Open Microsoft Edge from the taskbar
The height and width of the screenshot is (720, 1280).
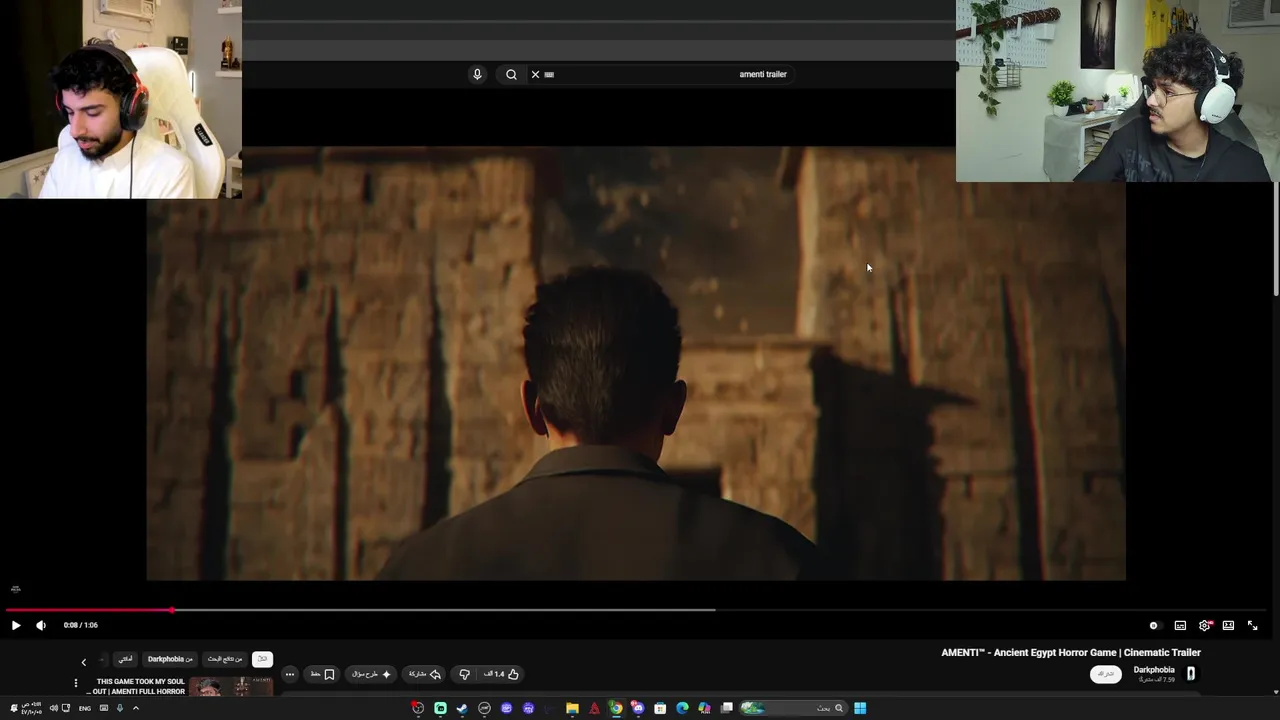(682, 708)
